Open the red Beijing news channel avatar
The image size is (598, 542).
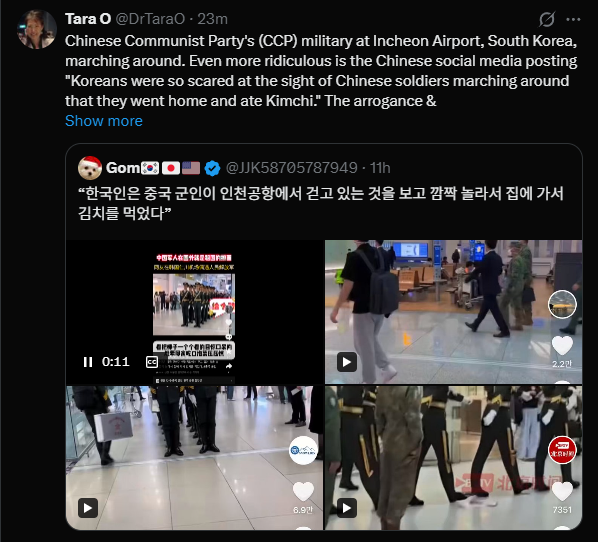coord(562,450)
